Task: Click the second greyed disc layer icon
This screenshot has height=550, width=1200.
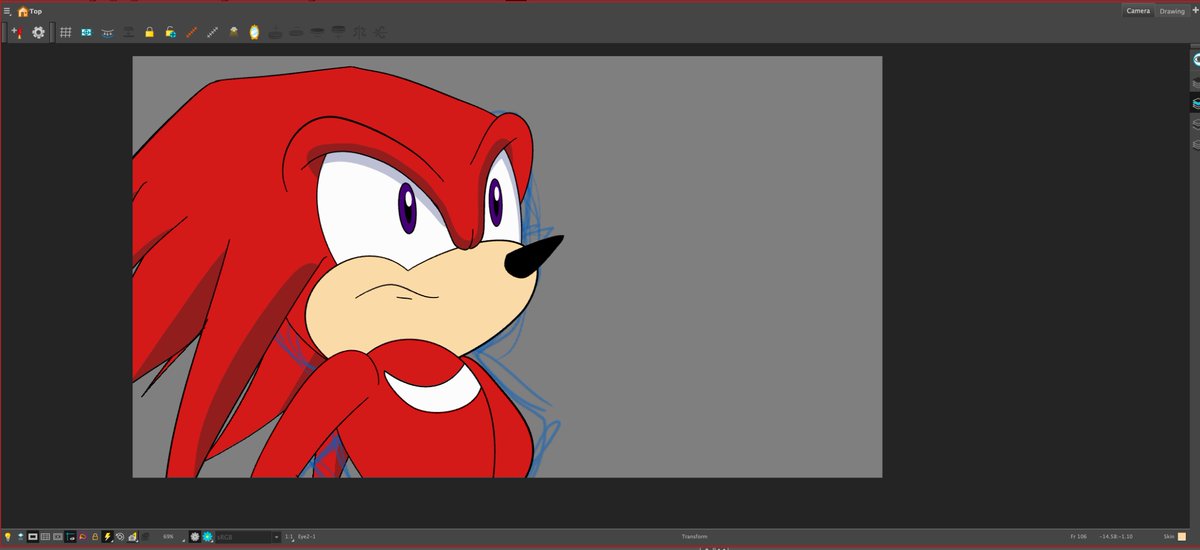Action: pos(296,32)
